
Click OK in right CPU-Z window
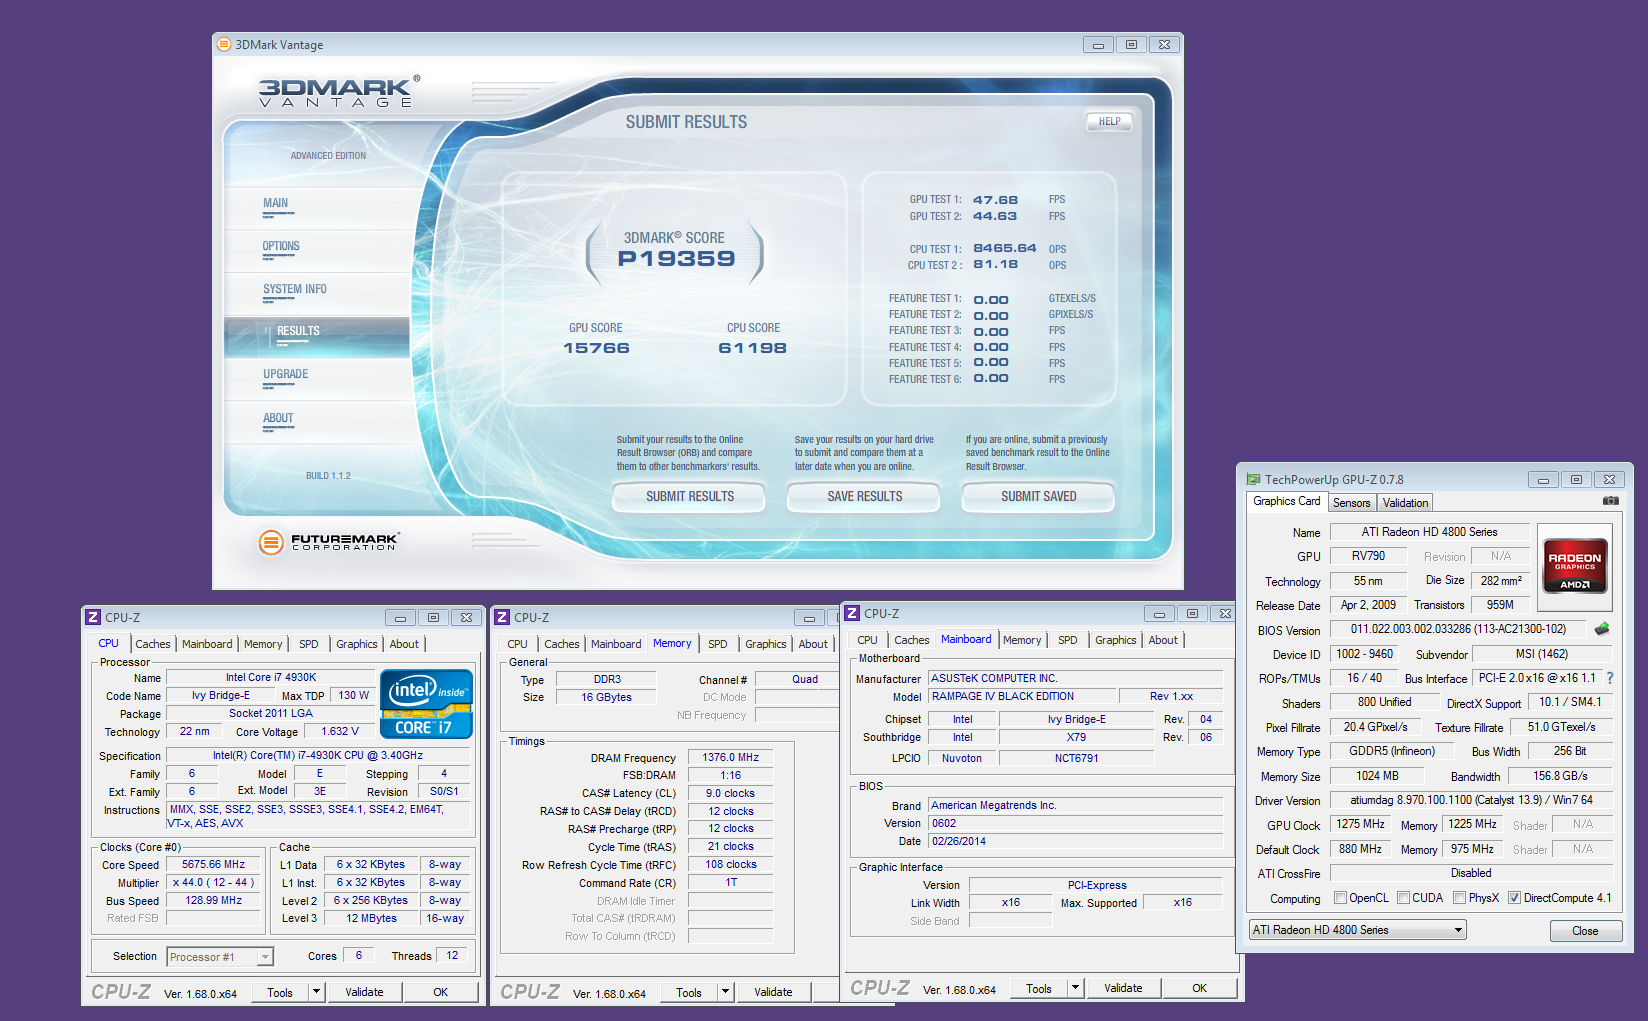pos(1199,988)
